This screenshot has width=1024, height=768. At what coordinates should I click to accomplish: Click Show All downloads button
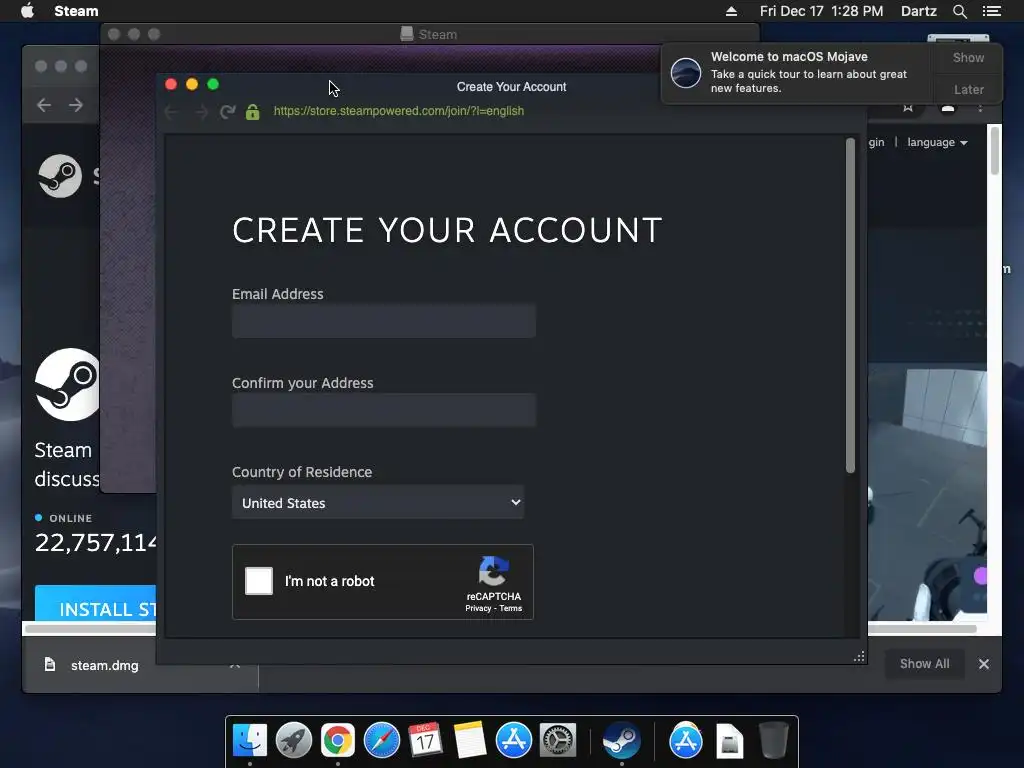tap(924, 664)
